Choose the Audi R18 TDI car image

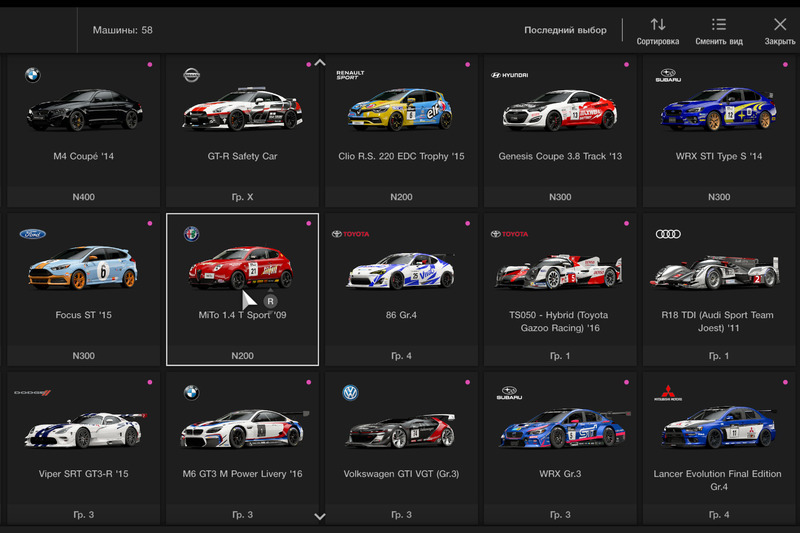point(715,272)
